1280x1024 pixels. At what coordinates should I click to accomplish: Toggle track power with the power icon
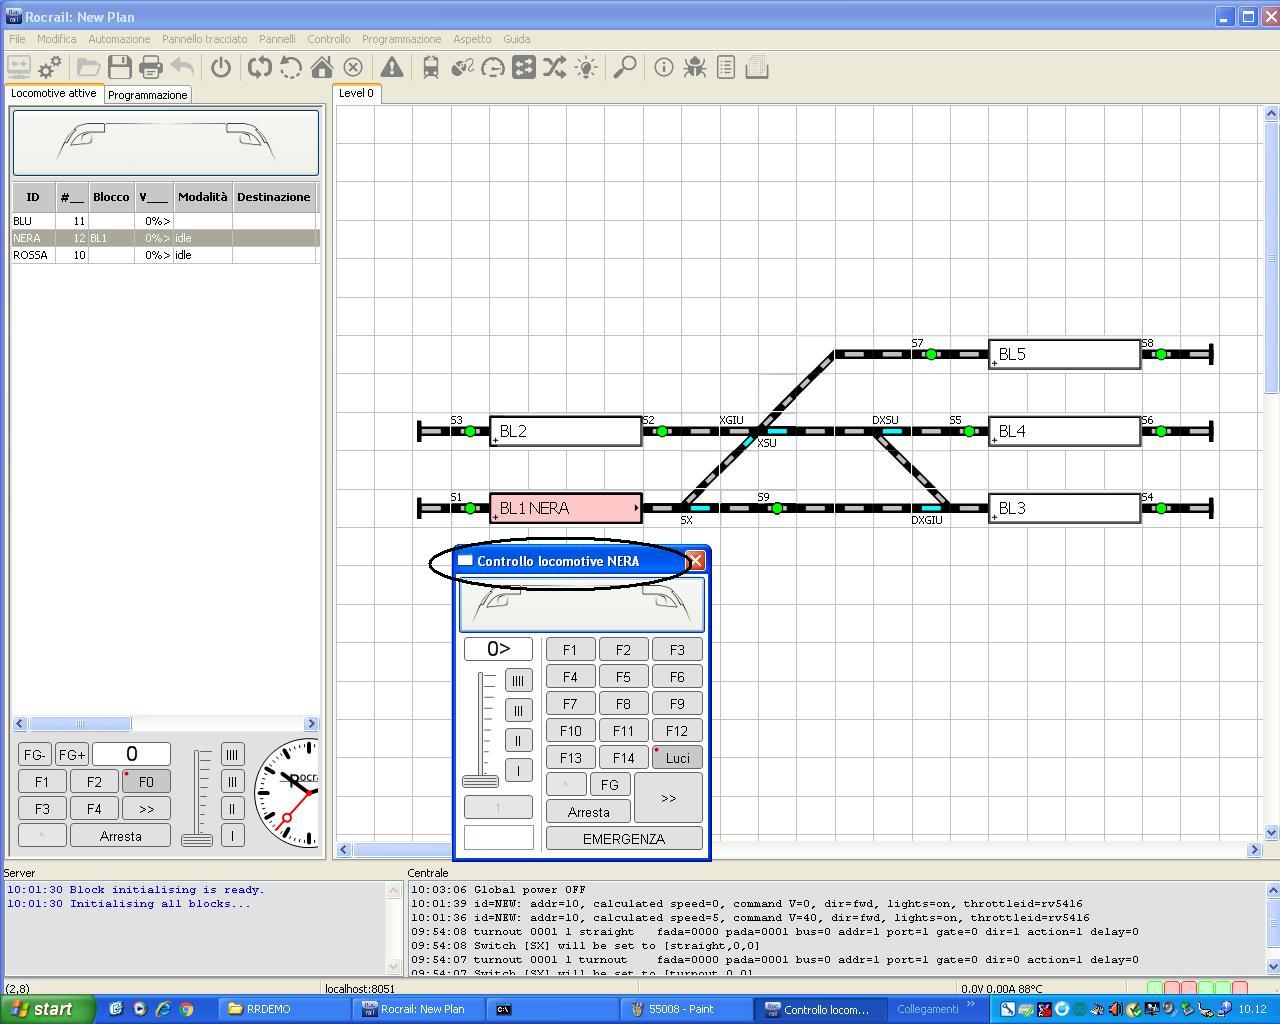(x=221, y=67)
